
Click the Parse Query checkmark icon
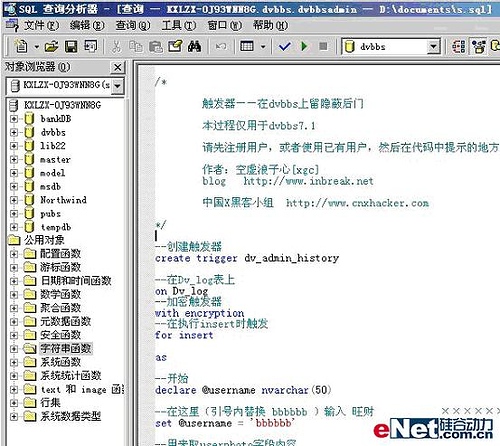[x=284, y=46]
